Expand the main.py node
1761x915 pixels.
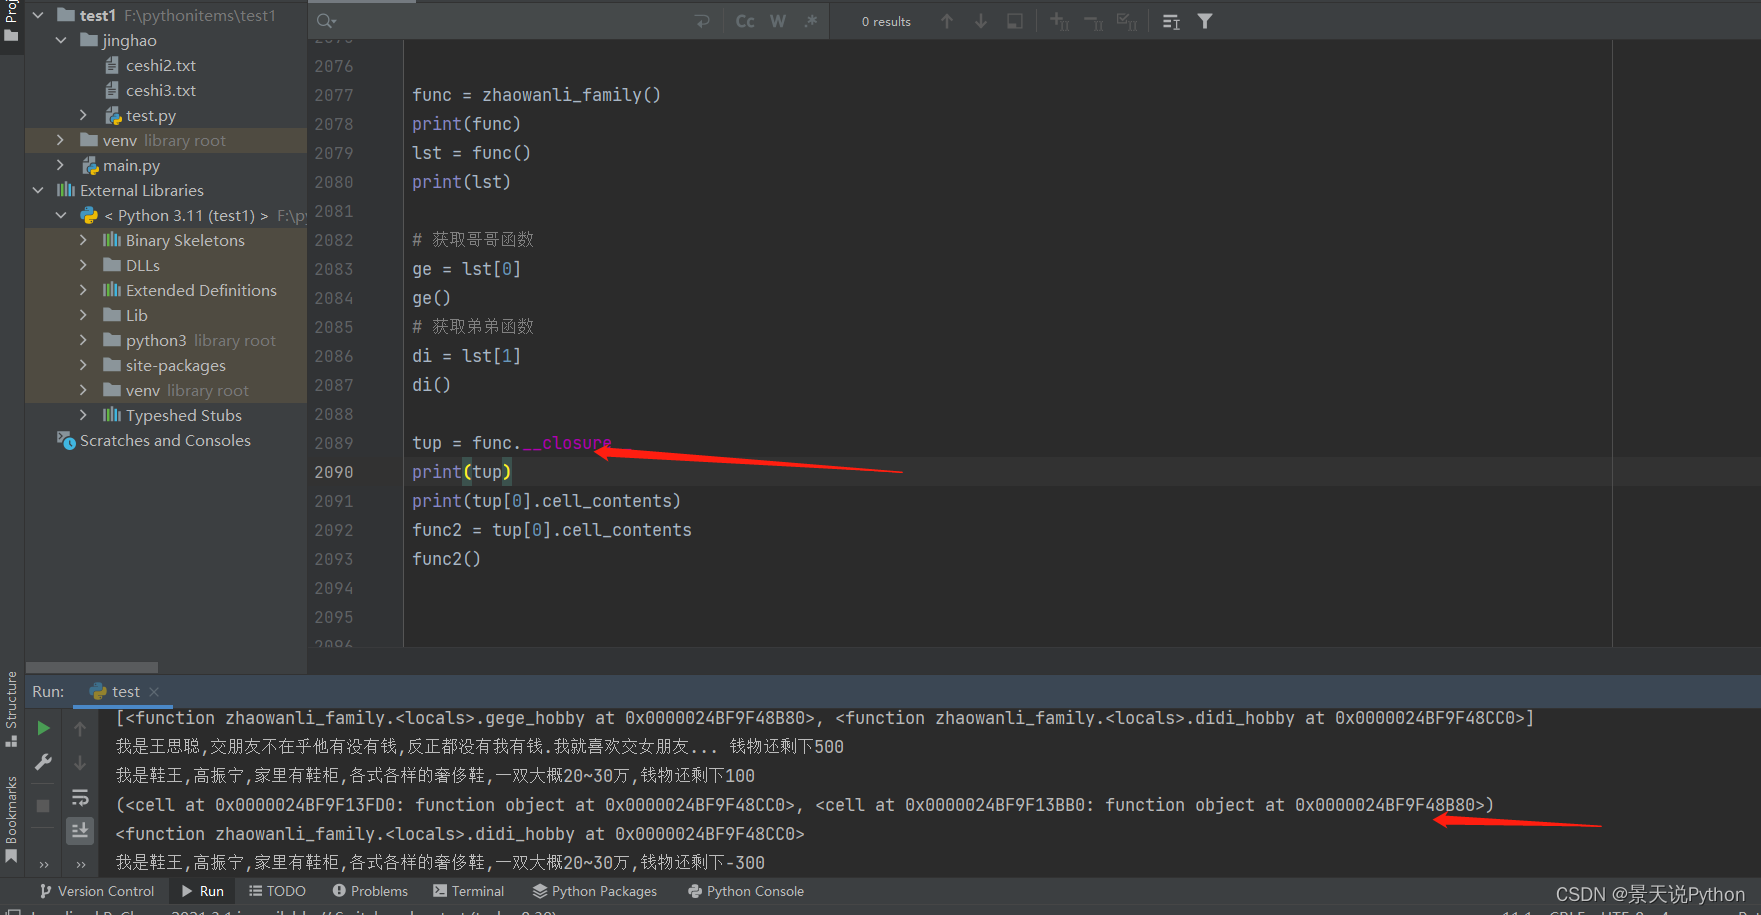click(x=60, y=165)
